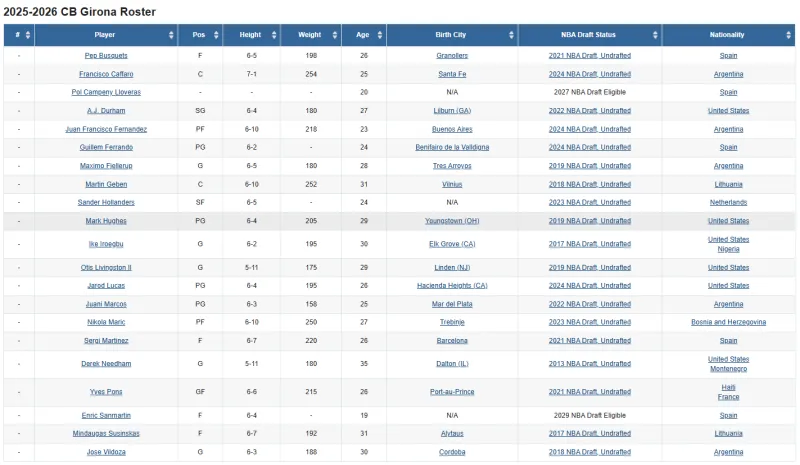
Task: Select the Yves Pons player link
Action: pos(106,392)
